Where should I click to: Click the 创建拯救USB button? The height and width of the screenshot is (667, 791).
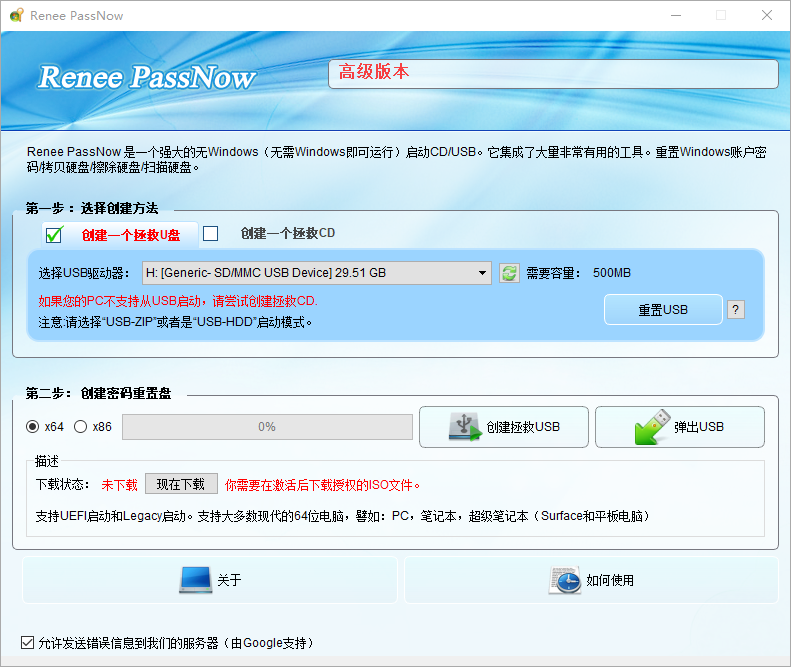point(504,427)
